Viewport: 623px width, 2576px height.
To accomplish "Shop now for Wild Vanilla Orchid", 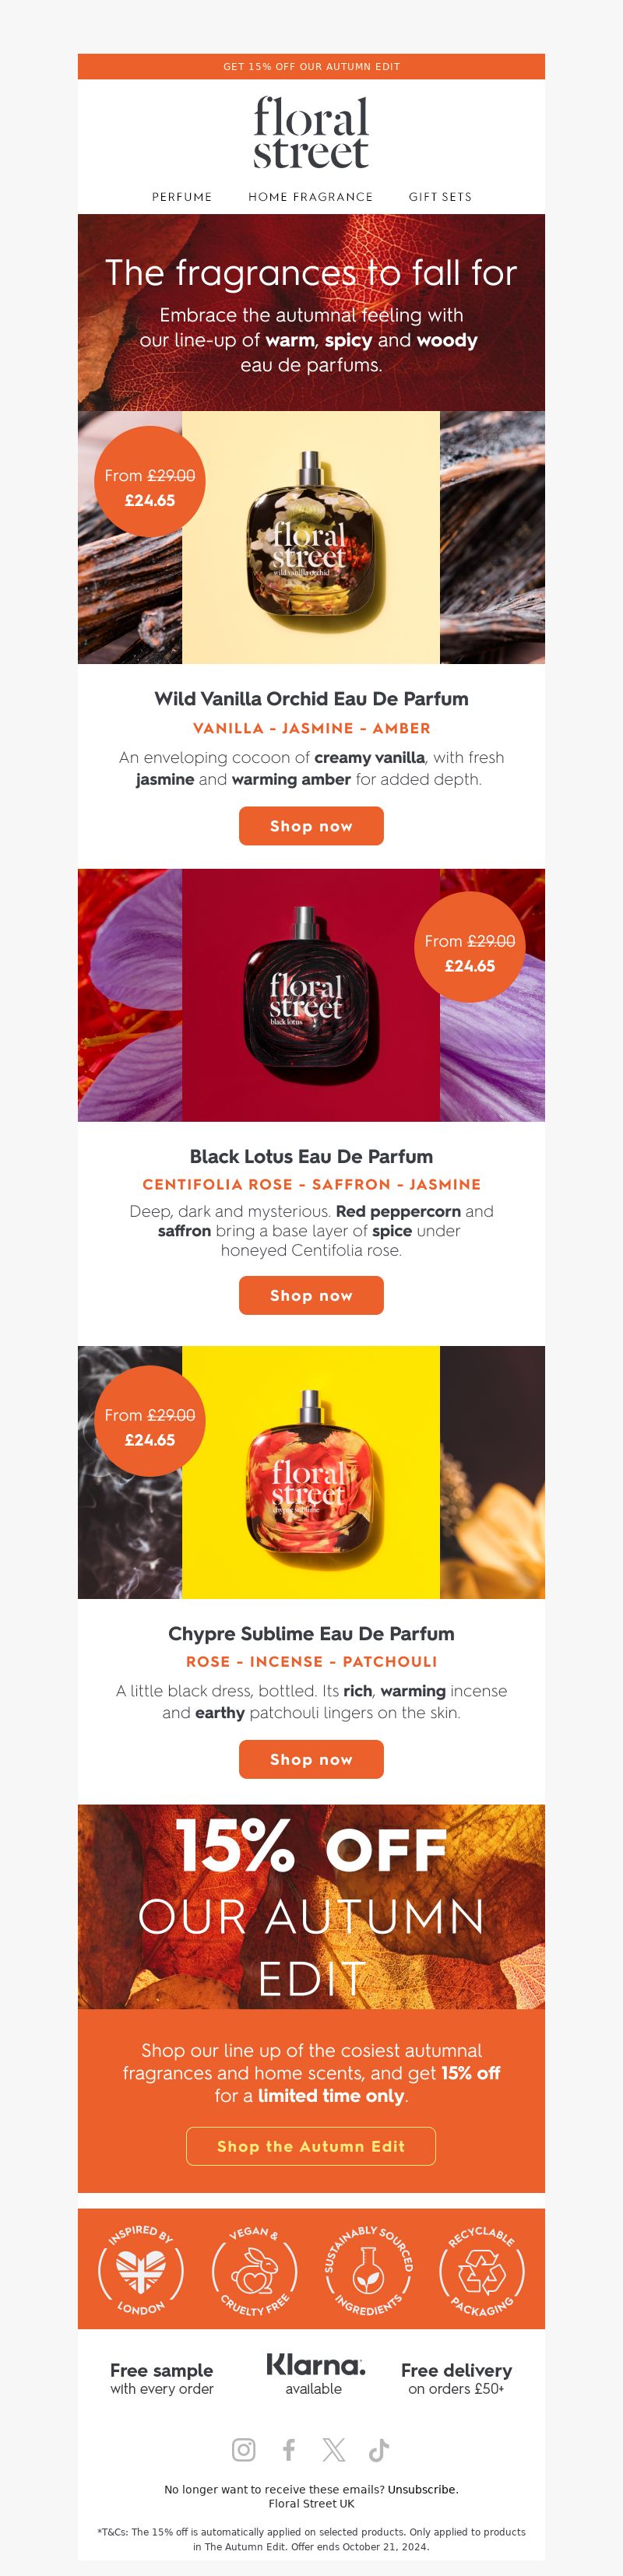I will (x=311, y=826).
